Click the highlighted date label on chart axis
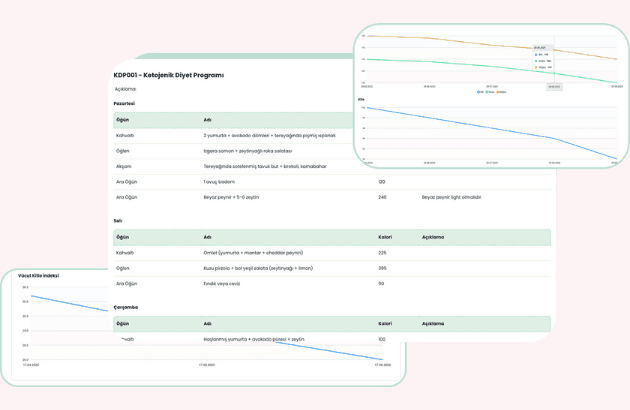Viewport: 630px width, 410px height. pyautogui.click(x=553, y=86)
